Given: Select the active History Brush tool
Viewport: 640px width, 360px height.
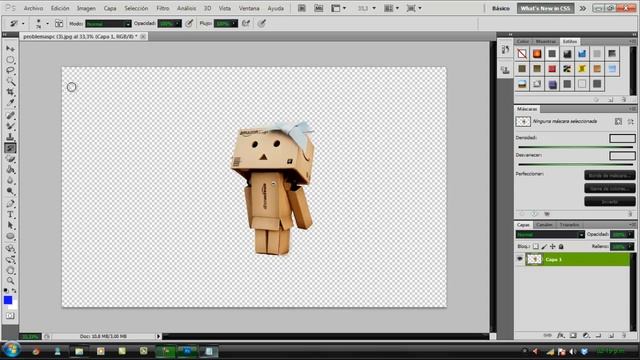Looking at the screenshot, I should 10,148.
